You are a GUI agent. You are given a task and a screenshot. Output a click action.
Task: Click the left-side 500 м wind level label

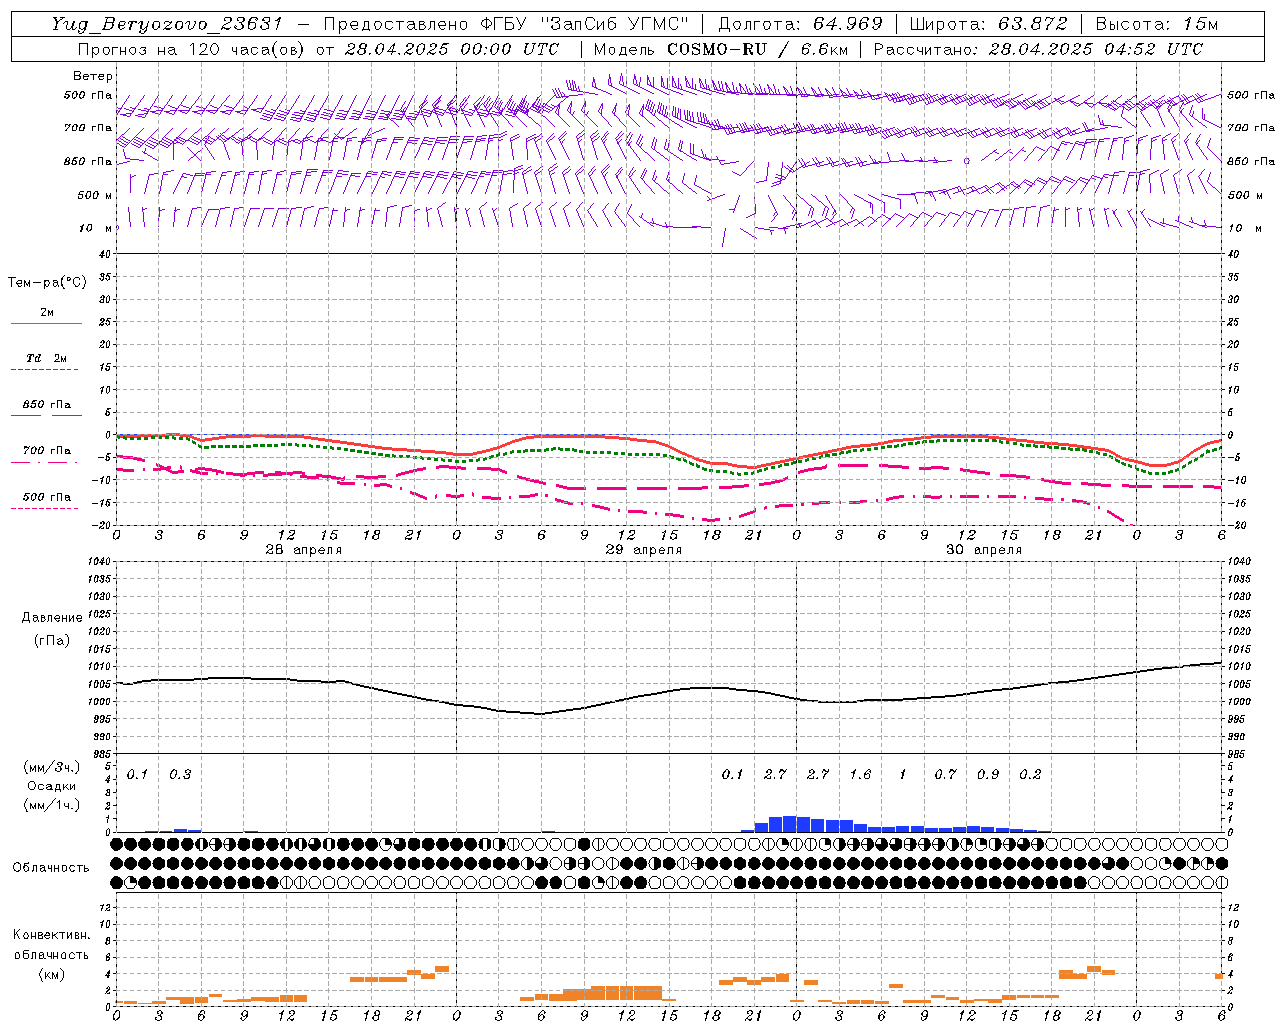tap(95, 195)
